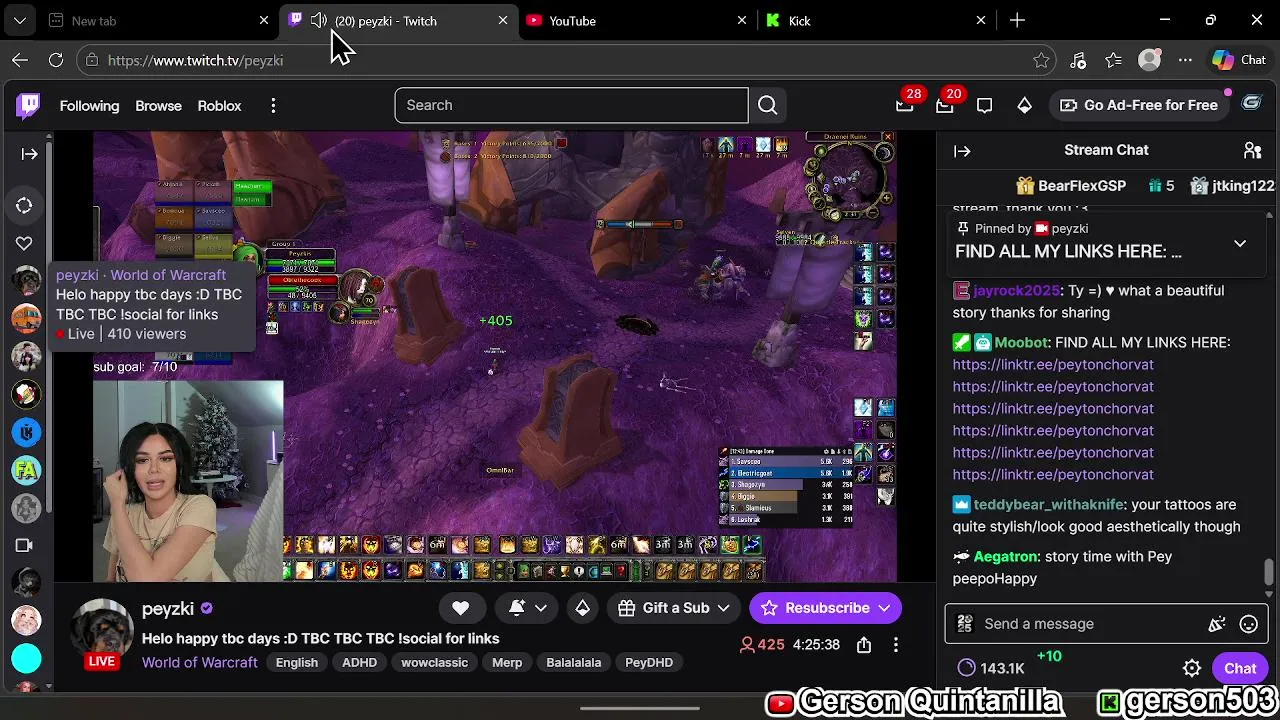Open channel points 143.1K balance

pos(991,668)
